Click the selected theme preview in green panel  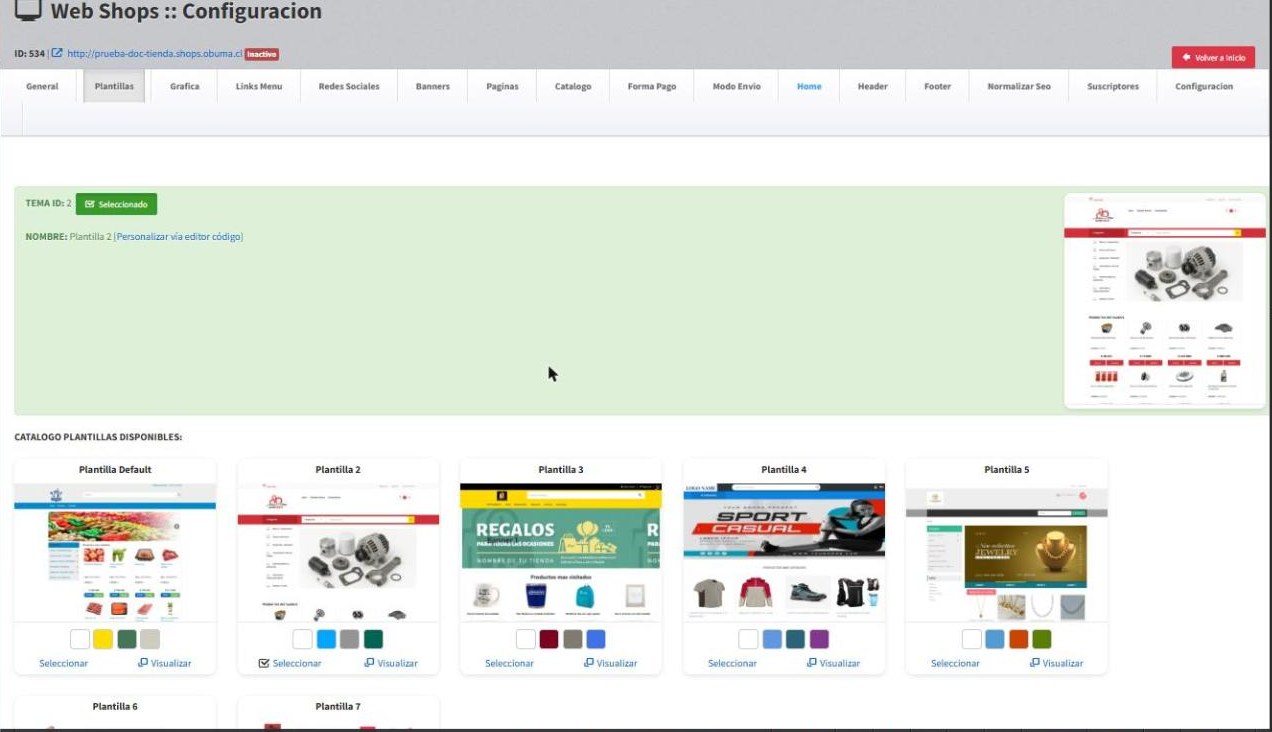1165,300
